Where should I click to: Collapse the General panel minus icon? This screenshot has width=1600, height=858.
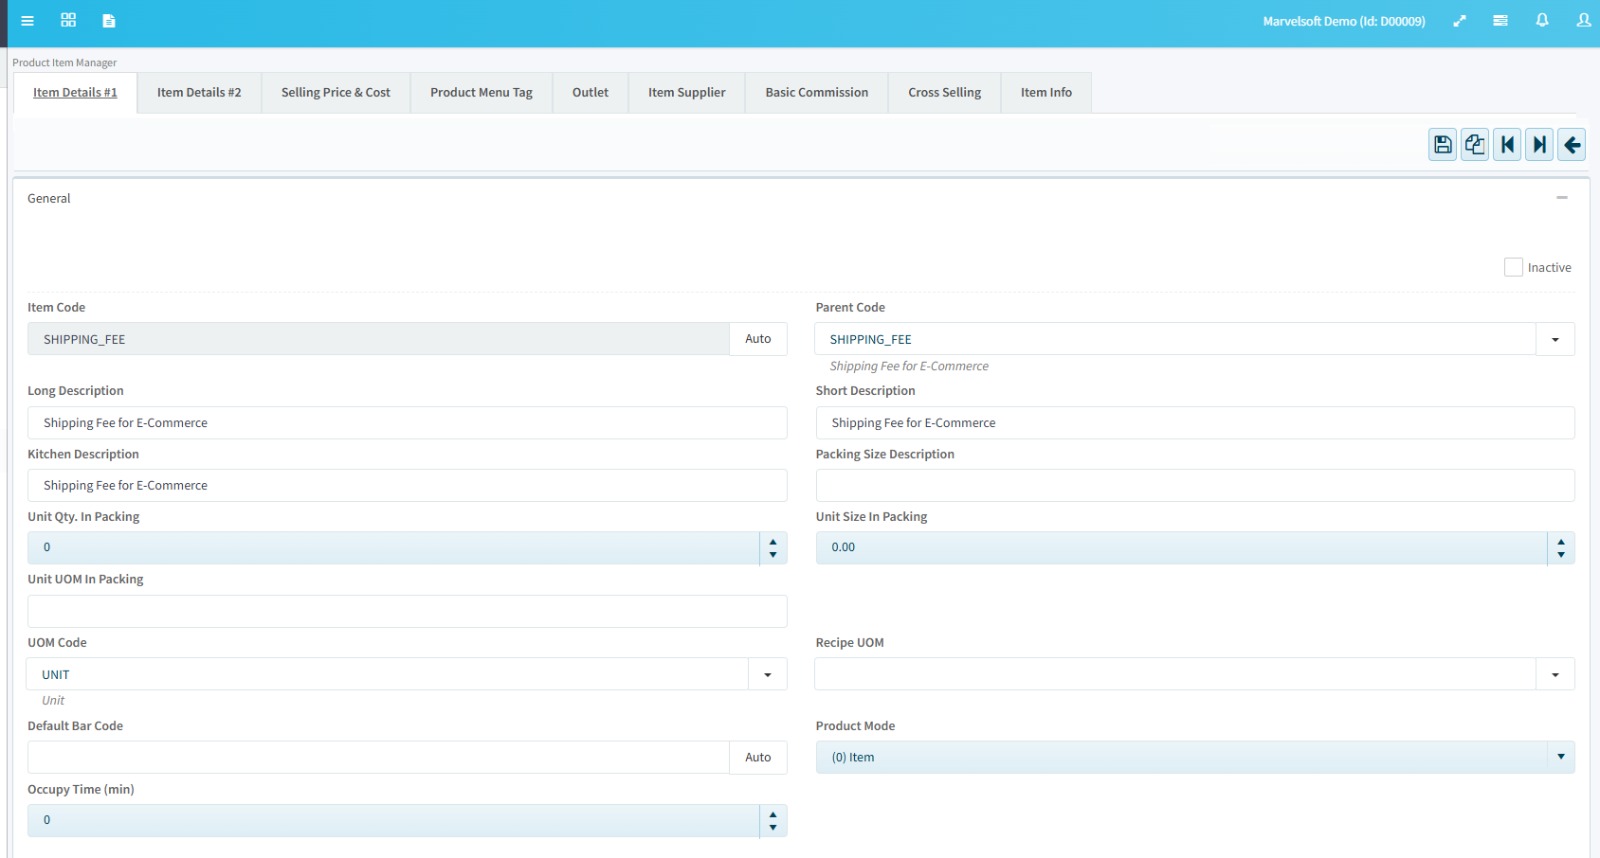(x=1562, y=198)
